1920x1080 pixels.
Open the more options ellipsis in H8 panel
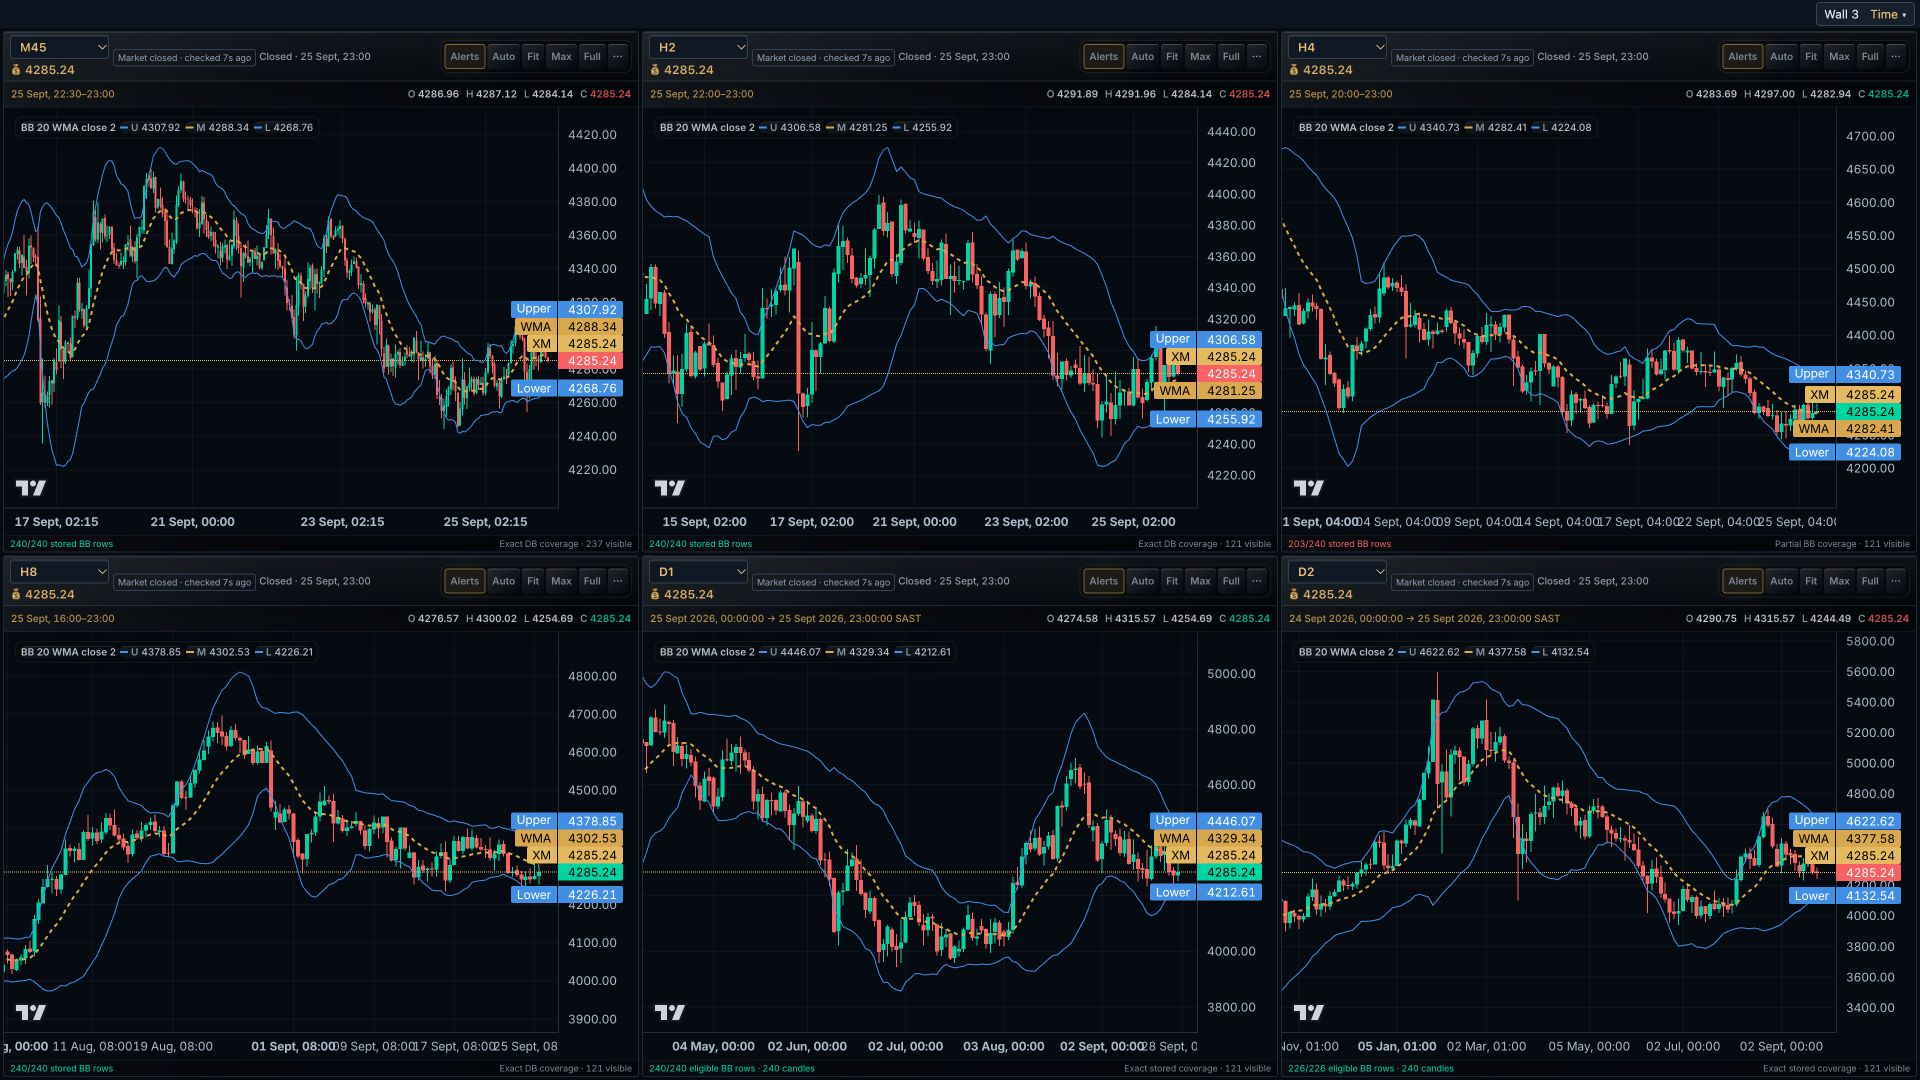(x=618, y=581)
